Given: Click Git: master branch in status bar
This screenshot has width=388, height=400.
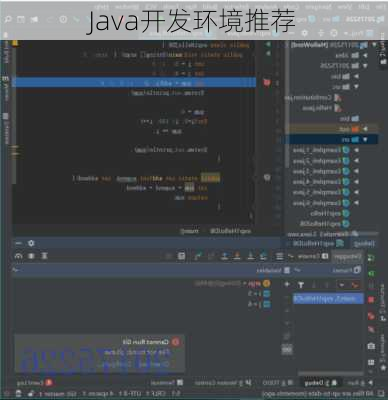Looking at the screenshot, I should pos(57,394).
